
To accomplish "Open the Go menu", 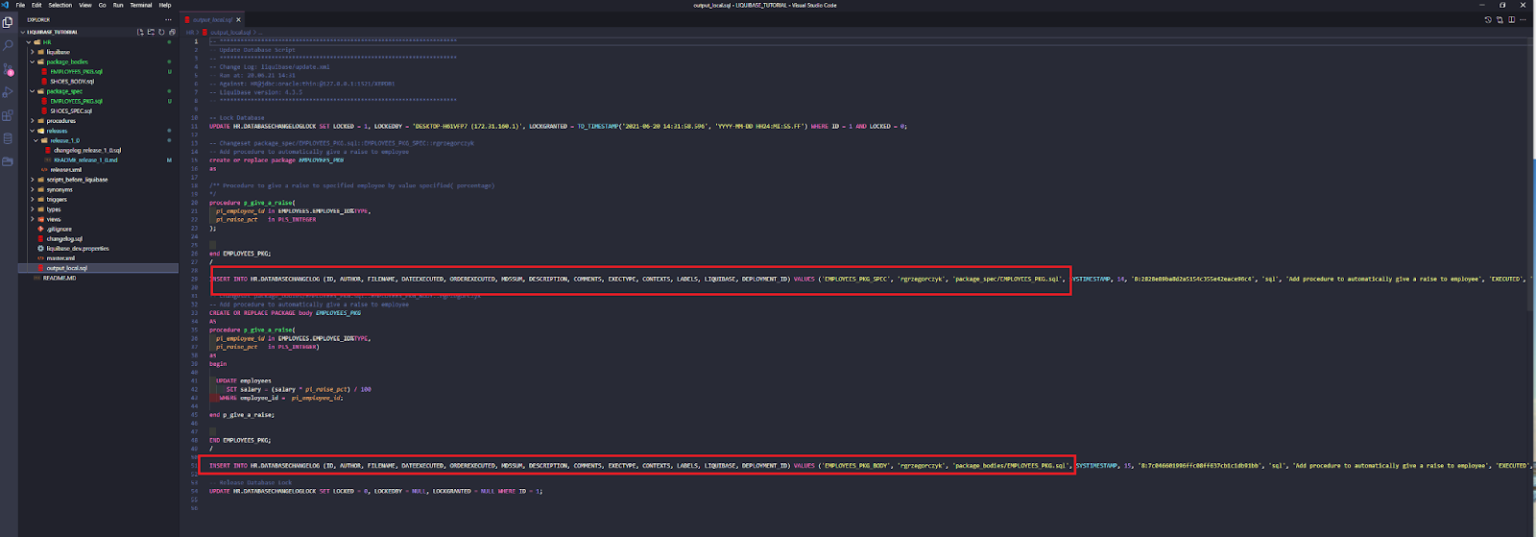I will coord(102,5).
